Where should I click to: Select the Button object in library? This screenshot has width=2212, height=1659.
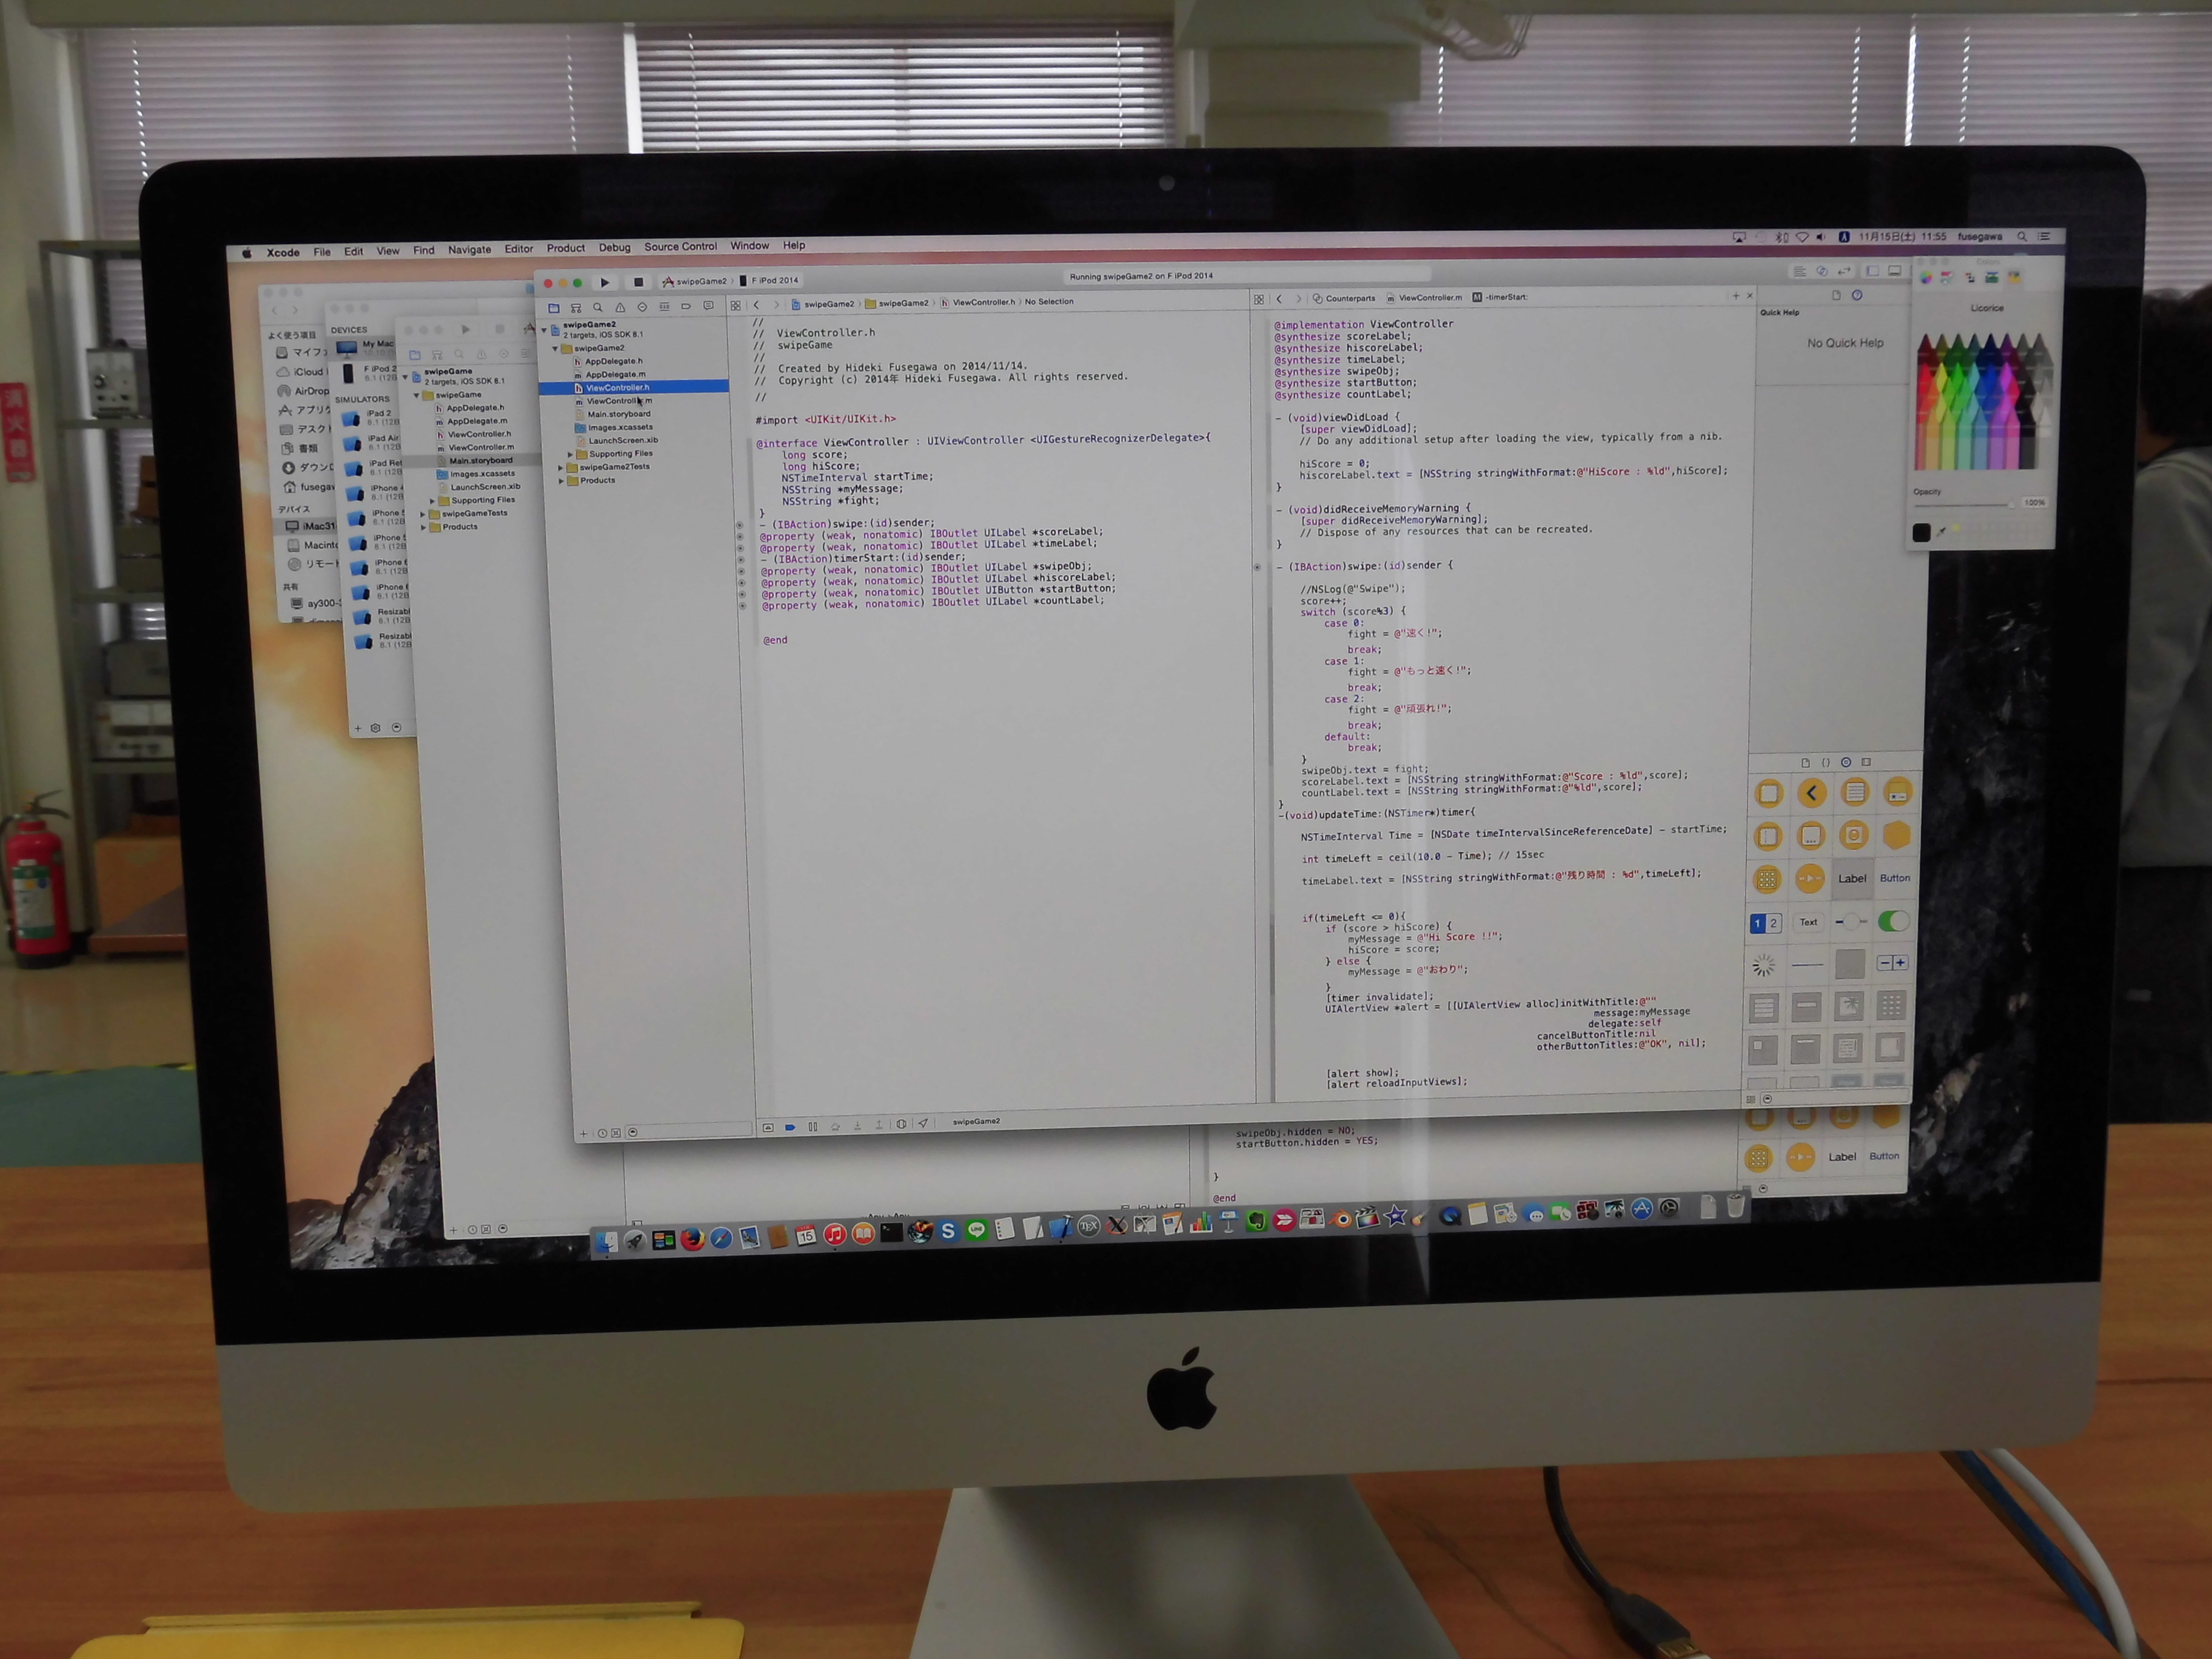(1895, 878)
